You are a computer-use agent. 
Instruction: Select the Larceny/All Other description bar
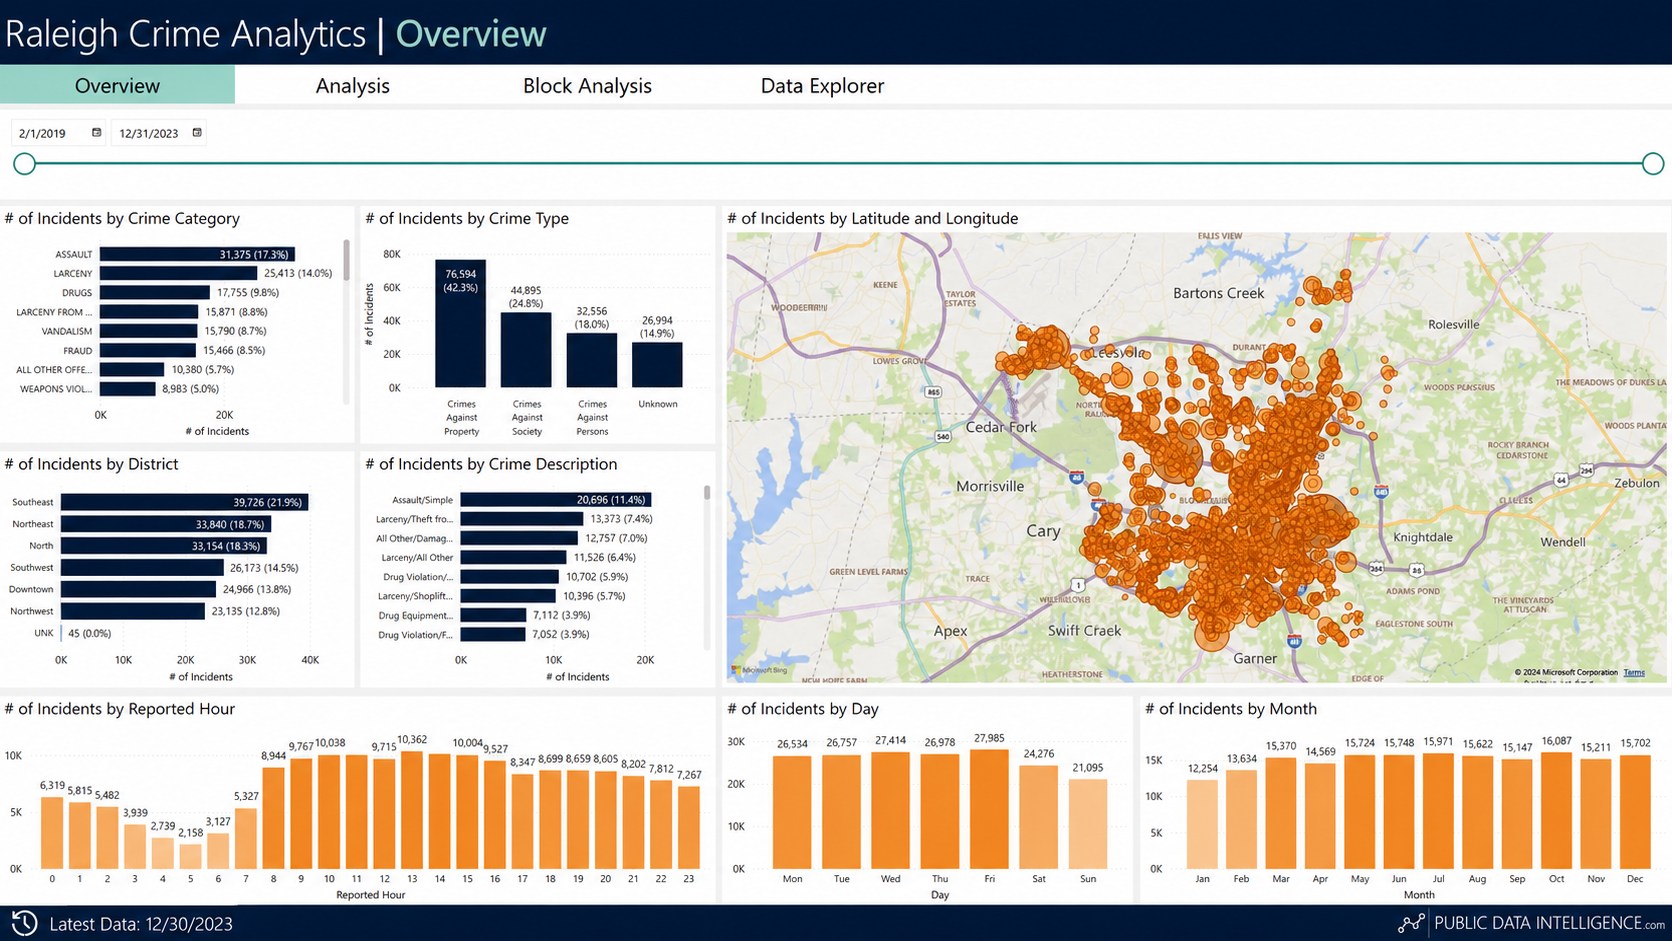tap(514, 557)
